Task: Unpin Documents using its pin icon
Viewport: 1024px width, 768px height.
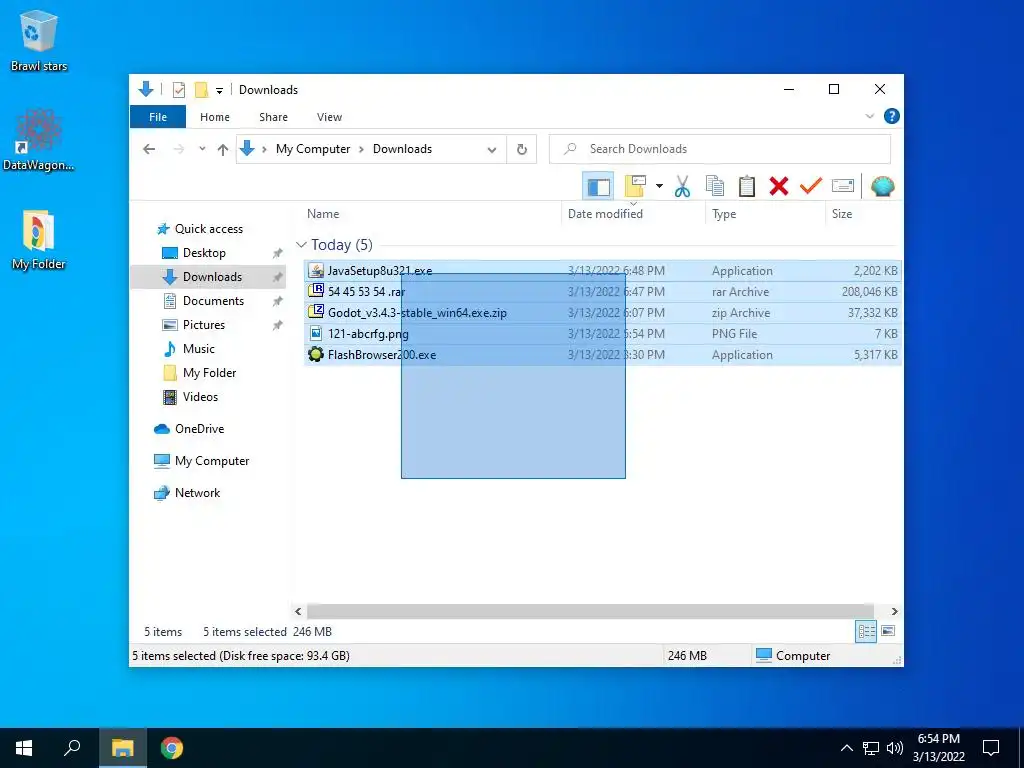Action: pyautogui.click(x=278, y=301)
